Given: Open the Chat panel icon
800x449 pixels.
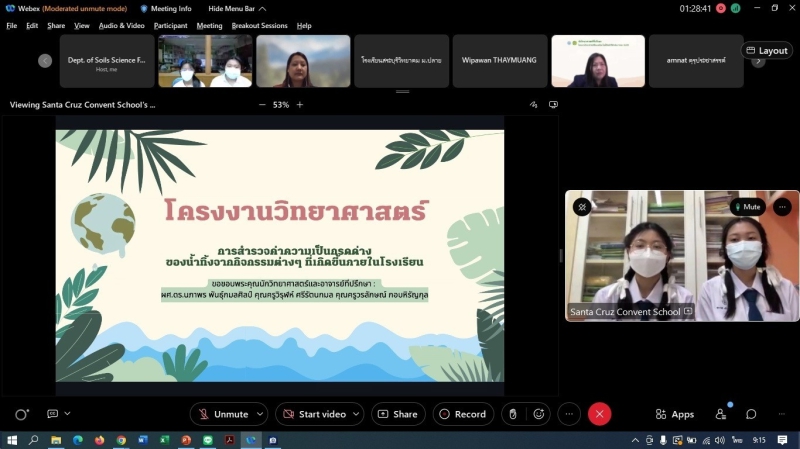Looking at the screenshot, I should (x=751, y=414).
